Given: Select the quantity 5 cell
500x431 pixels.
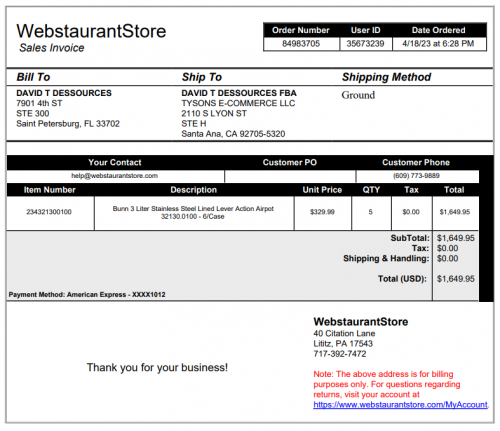Looking at the screenshot, I should point(371,212).
